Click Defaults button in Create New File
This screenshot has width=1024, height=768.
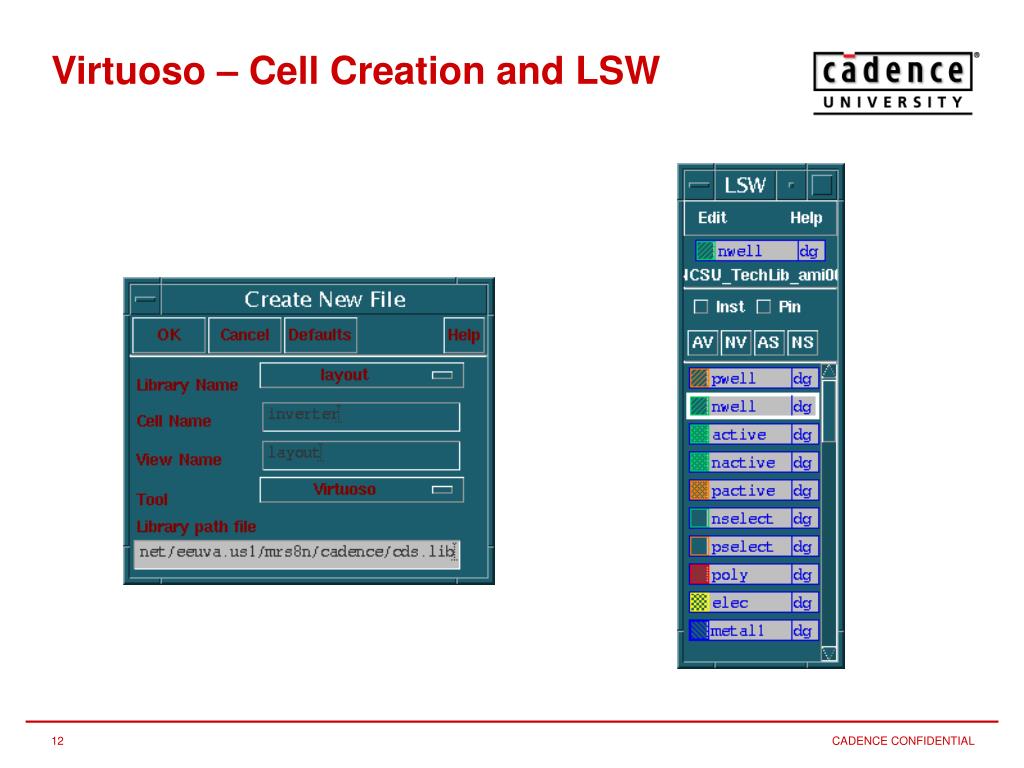coord(320,335)
